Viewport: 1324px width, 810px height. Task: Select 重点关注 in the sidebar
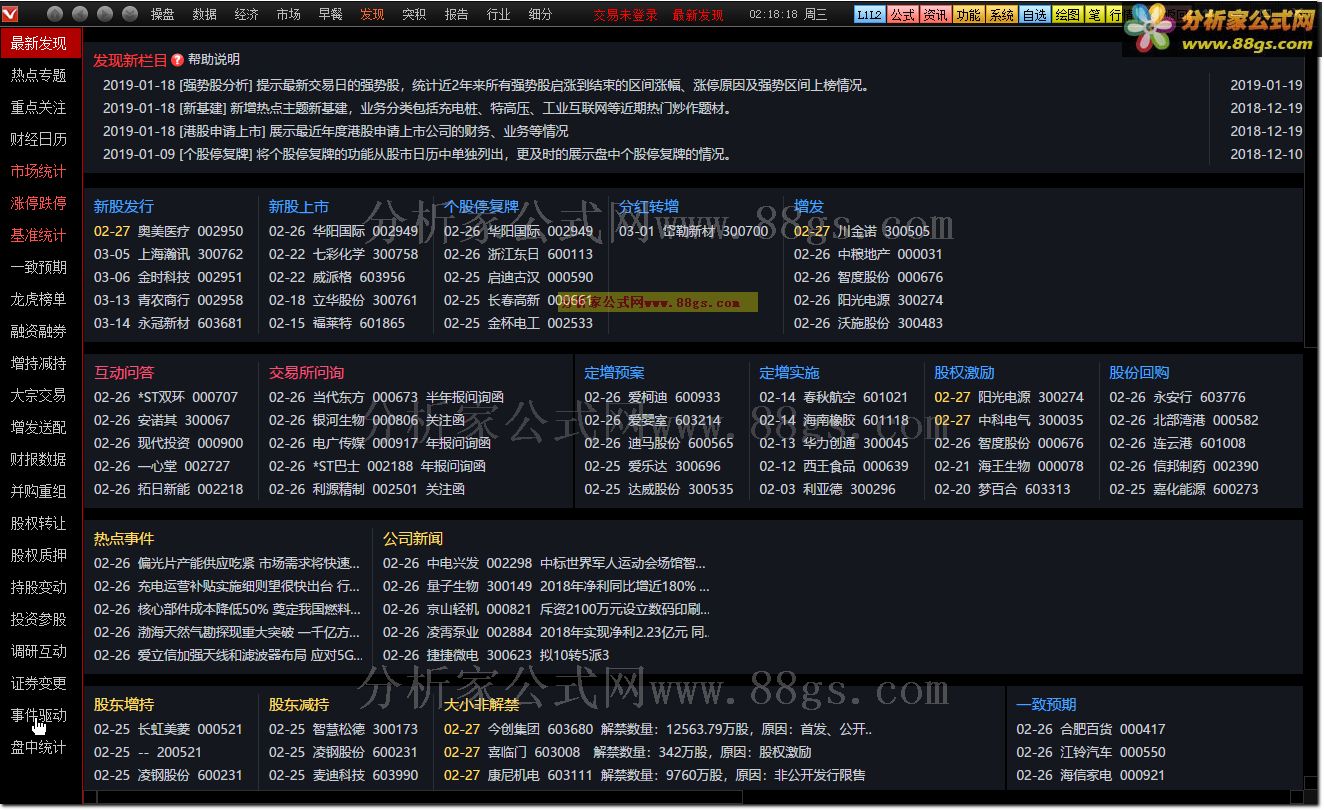[39, 107]
